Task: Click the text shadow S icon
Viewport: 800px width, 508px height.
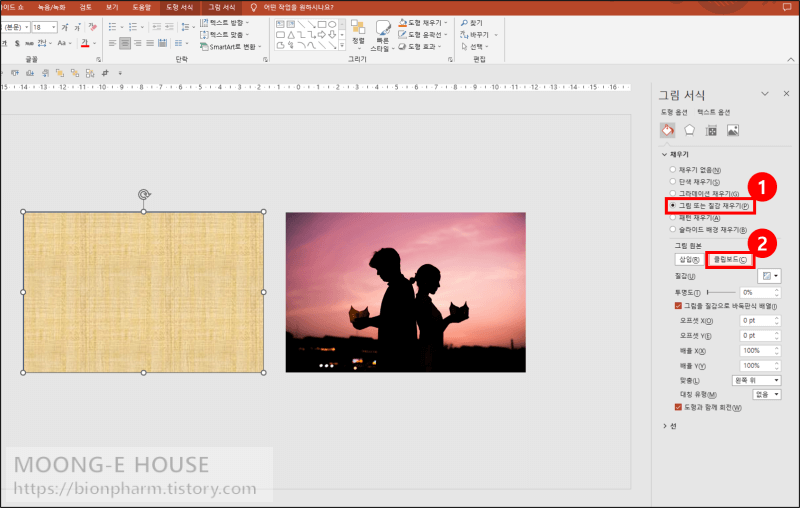Action: pyautogui.click(x=17, y=43)
